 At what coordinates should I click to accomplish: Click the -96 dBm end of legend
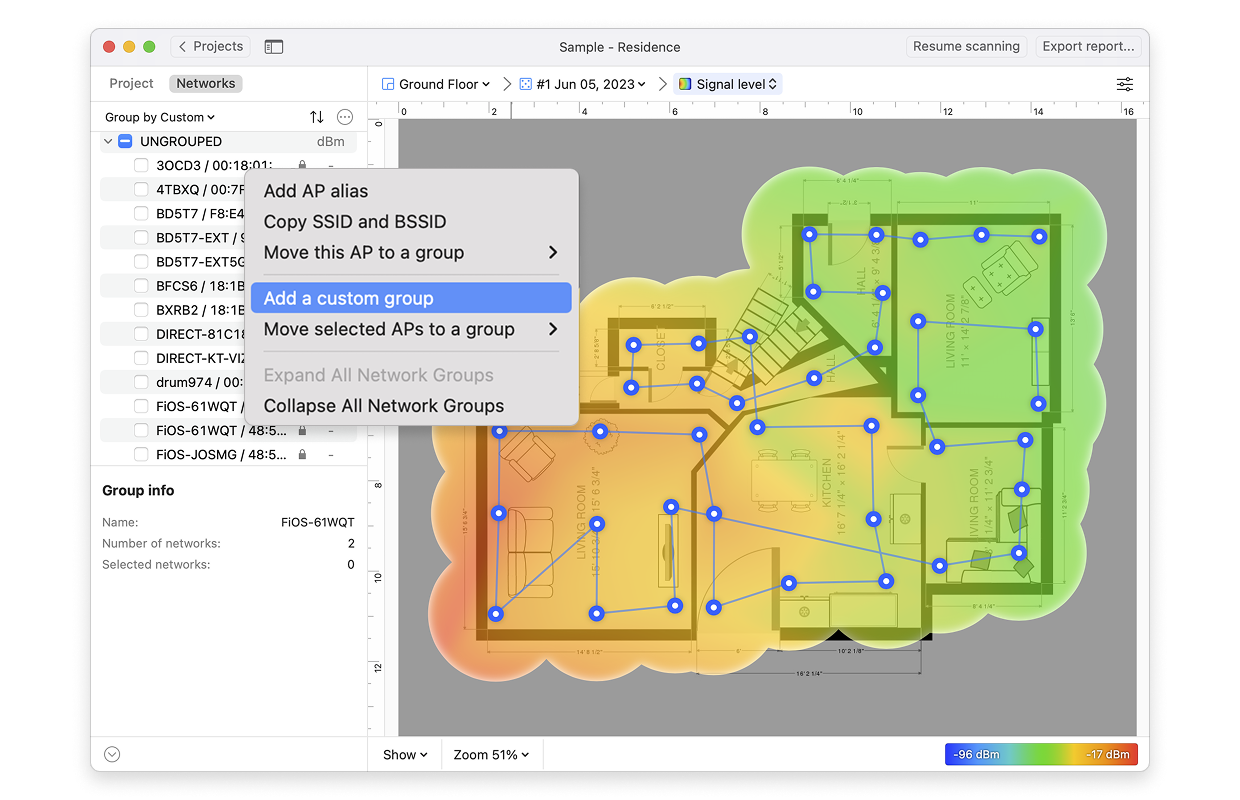(x=976, y=755)
